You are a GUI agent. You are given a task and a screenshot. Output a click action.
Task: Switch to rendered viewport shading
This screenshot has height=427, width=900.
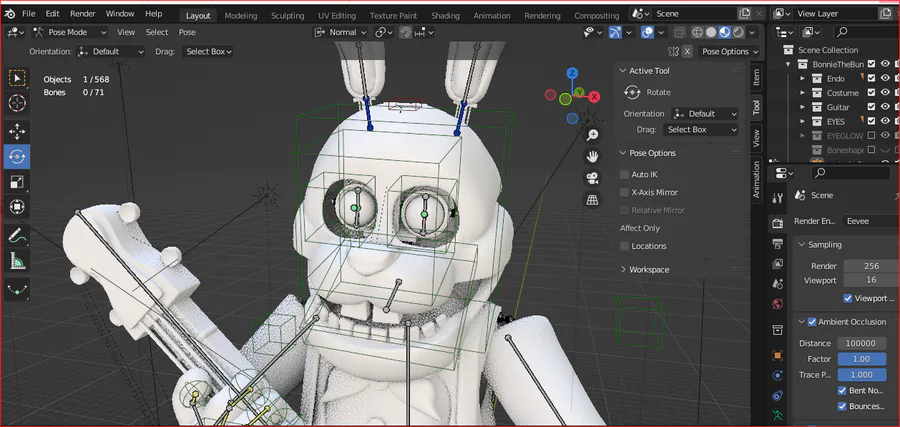739,33
